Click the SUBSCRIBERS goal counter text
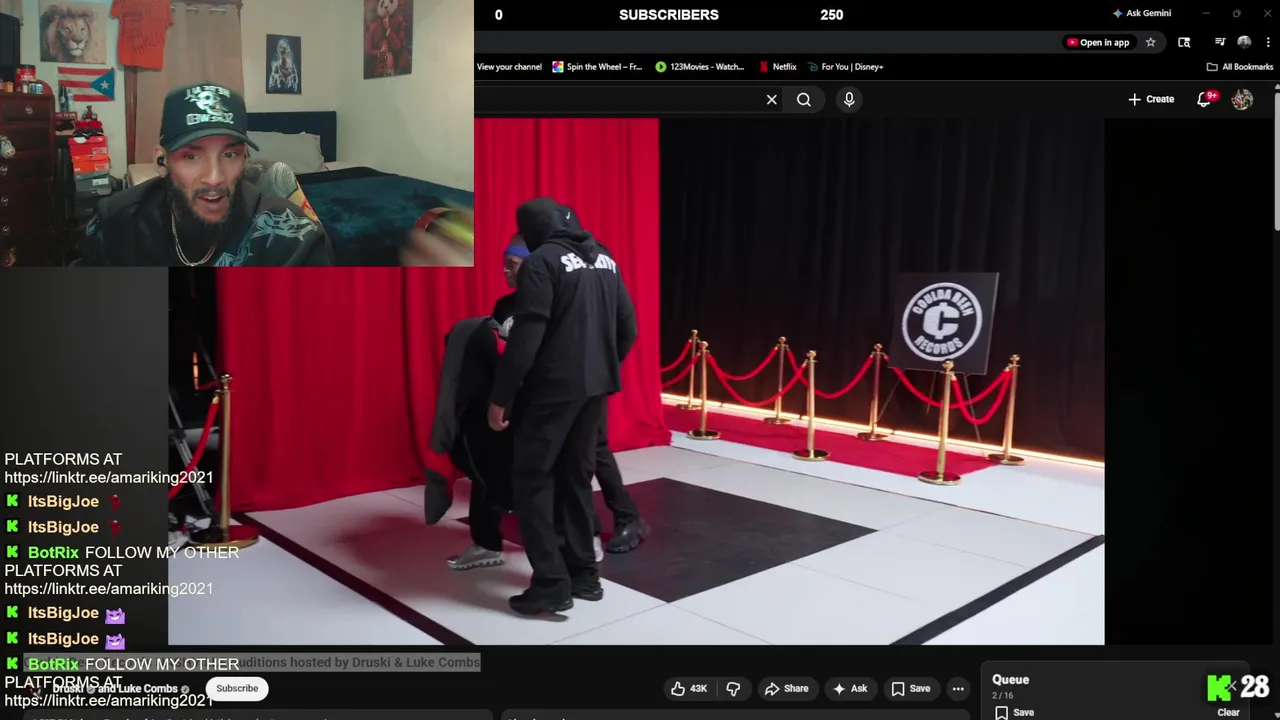The width and height of the screenshot is (1280, 720). coord(669,15)
